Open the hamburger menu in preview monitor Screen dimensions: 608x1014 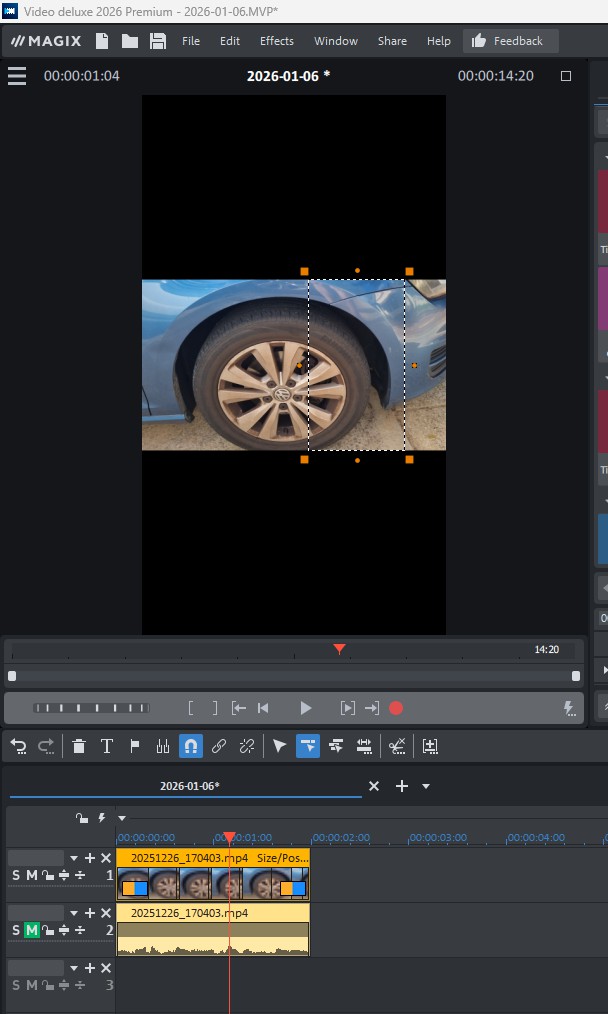point(17,76)
